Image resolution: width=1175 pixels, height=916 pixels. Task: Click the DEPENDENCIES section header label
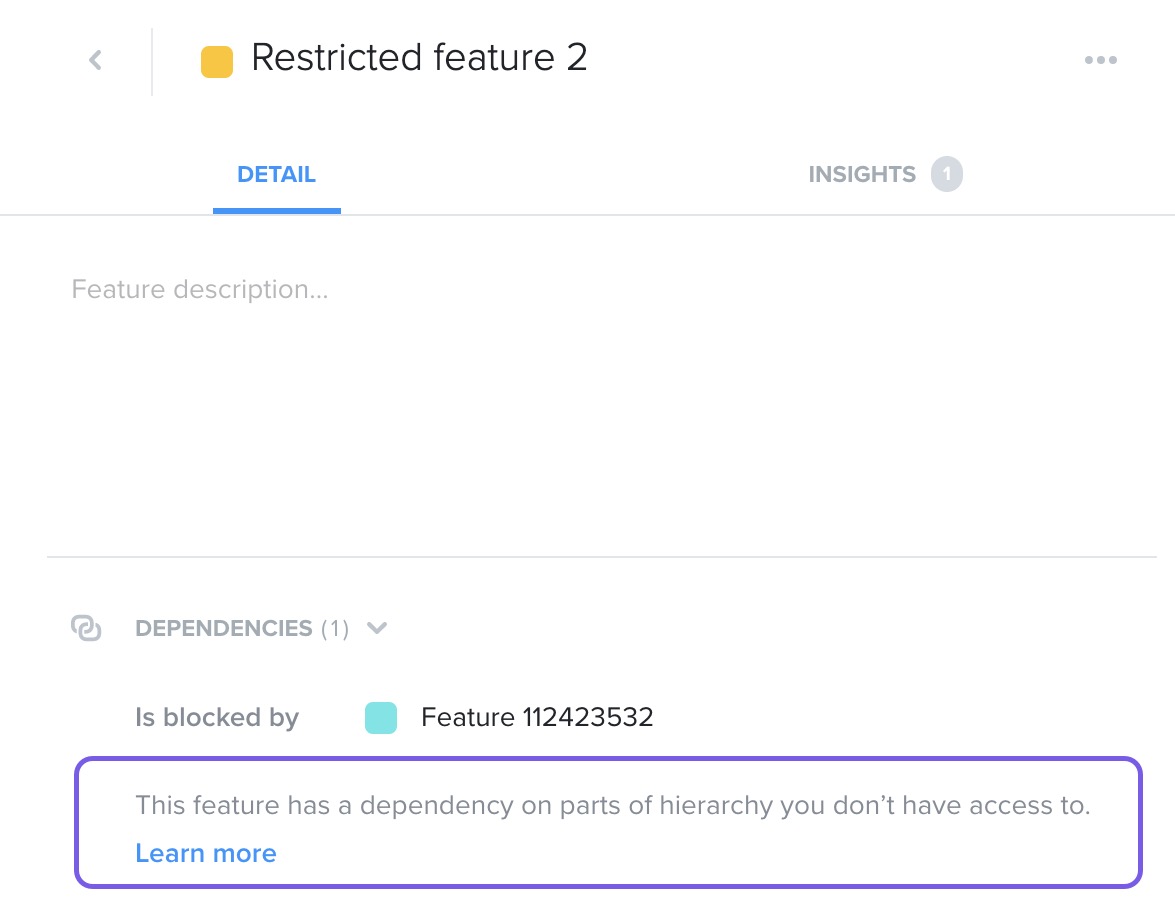[x=223, y=628]
